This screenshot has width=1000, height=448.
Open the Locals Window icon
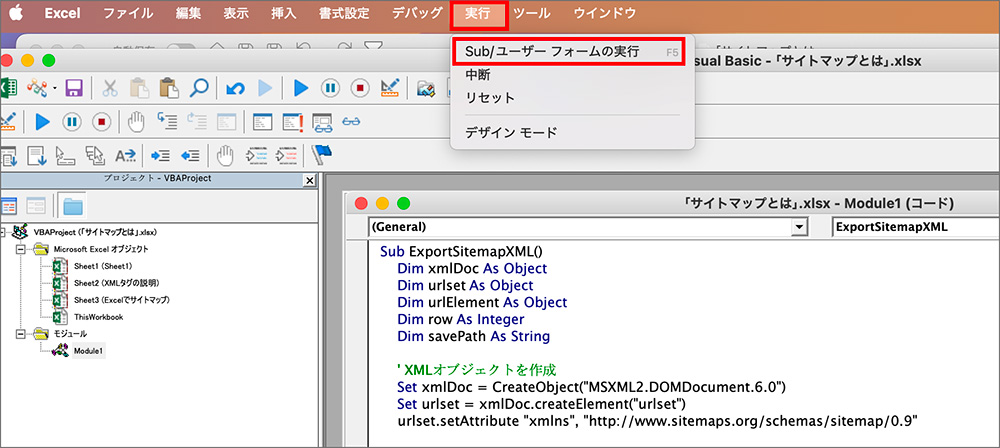pyautogui.click(x=262, y=121)
